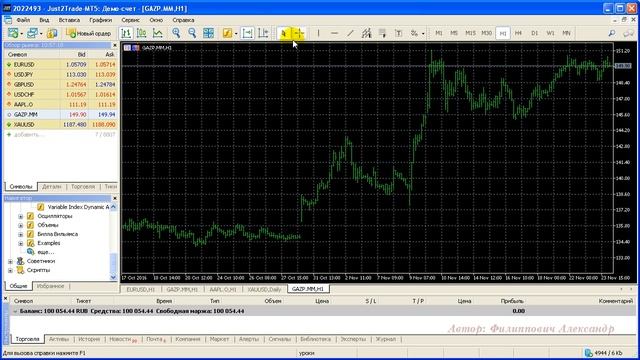Open the shapes and objects tool

[x=414, y=33]
